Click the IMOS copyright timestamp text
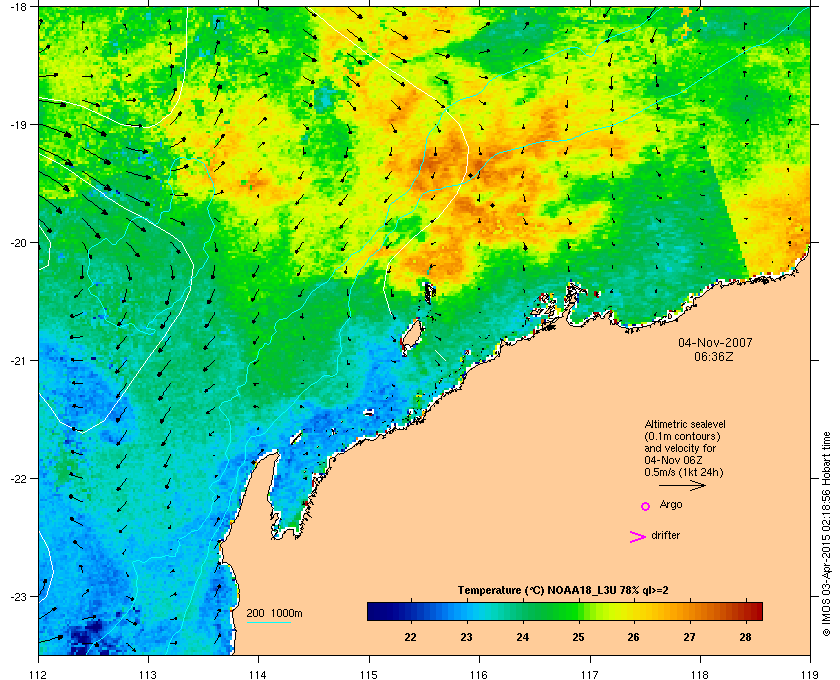The height and width of the screenshot is (680, 840). coord(826,534)
